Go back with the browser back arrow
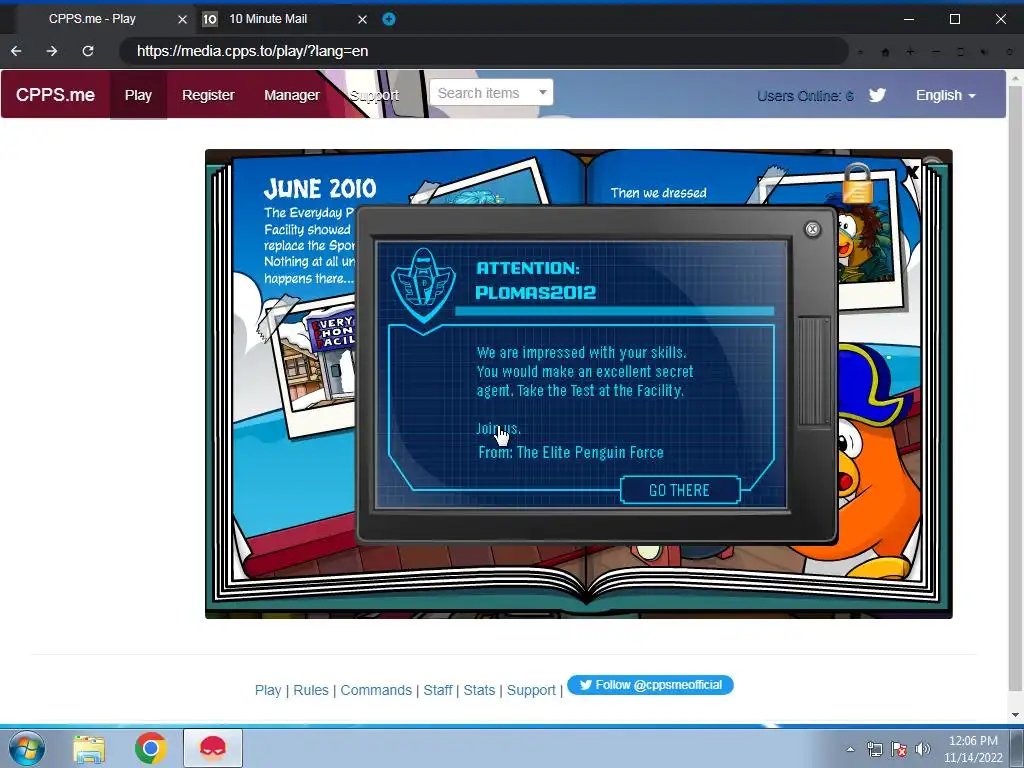This screenshot has width=1024, height=768. [16, 51]
